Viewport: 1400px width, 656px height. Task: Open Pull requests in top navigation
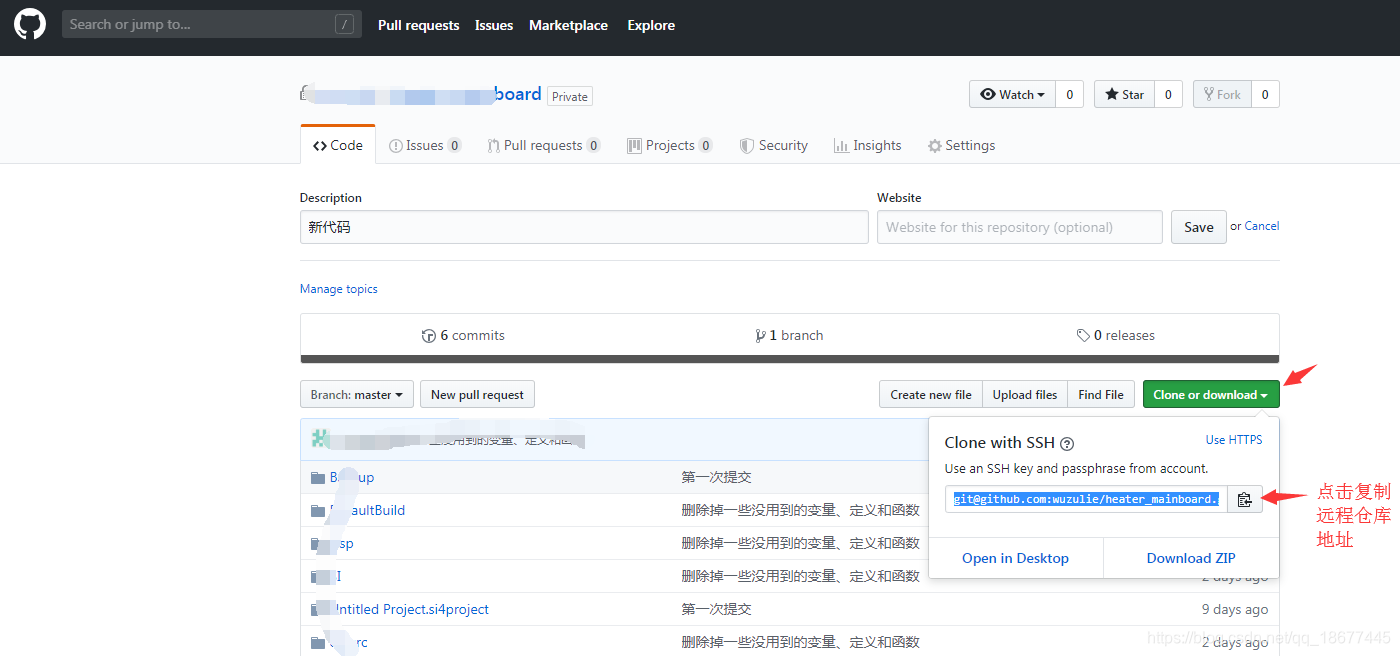click(x=419, y=25)
